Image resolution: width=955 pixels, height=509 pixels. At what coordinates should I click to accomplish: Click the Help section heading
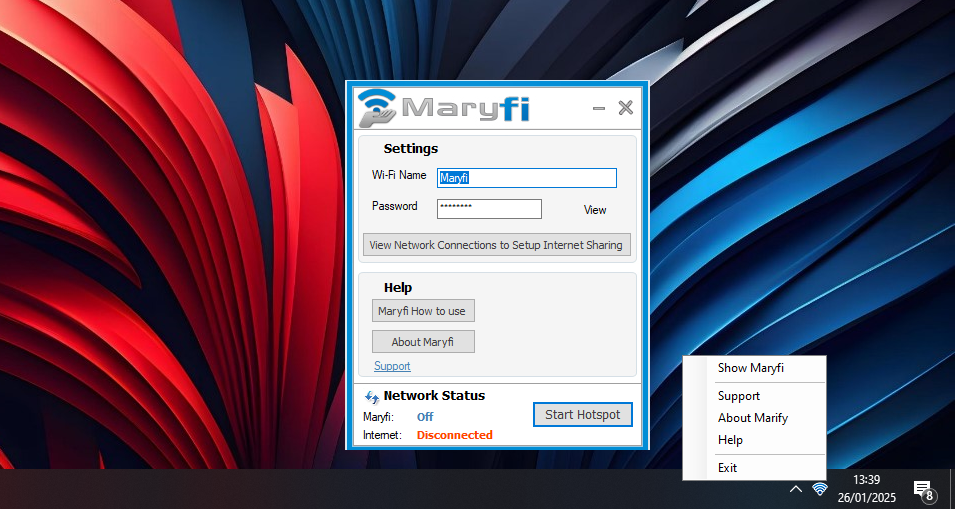(398, 287)
